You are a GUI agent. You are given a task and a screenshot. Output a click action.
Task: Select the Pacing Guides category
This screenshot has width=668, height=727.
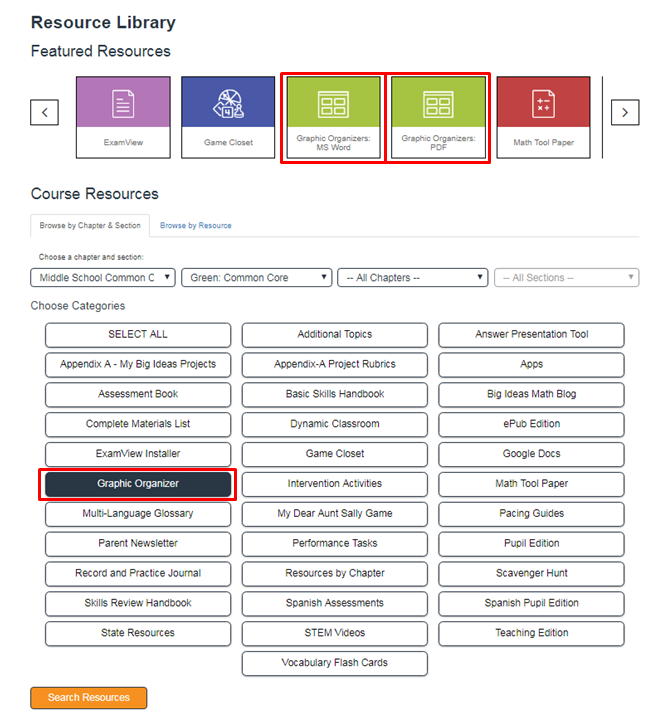531,514
